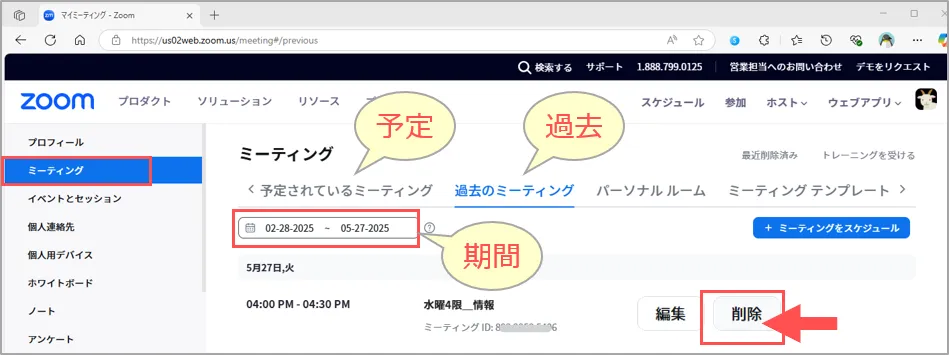Expand the ウェブアプリ dropdown
949x363 pixels.
(x=864, y=103)
